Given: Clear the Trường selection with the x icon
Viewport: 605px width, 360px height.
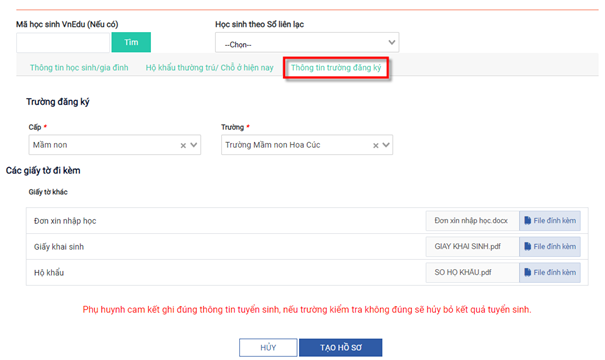Looking at the screenshot, I should click(375, 145).
